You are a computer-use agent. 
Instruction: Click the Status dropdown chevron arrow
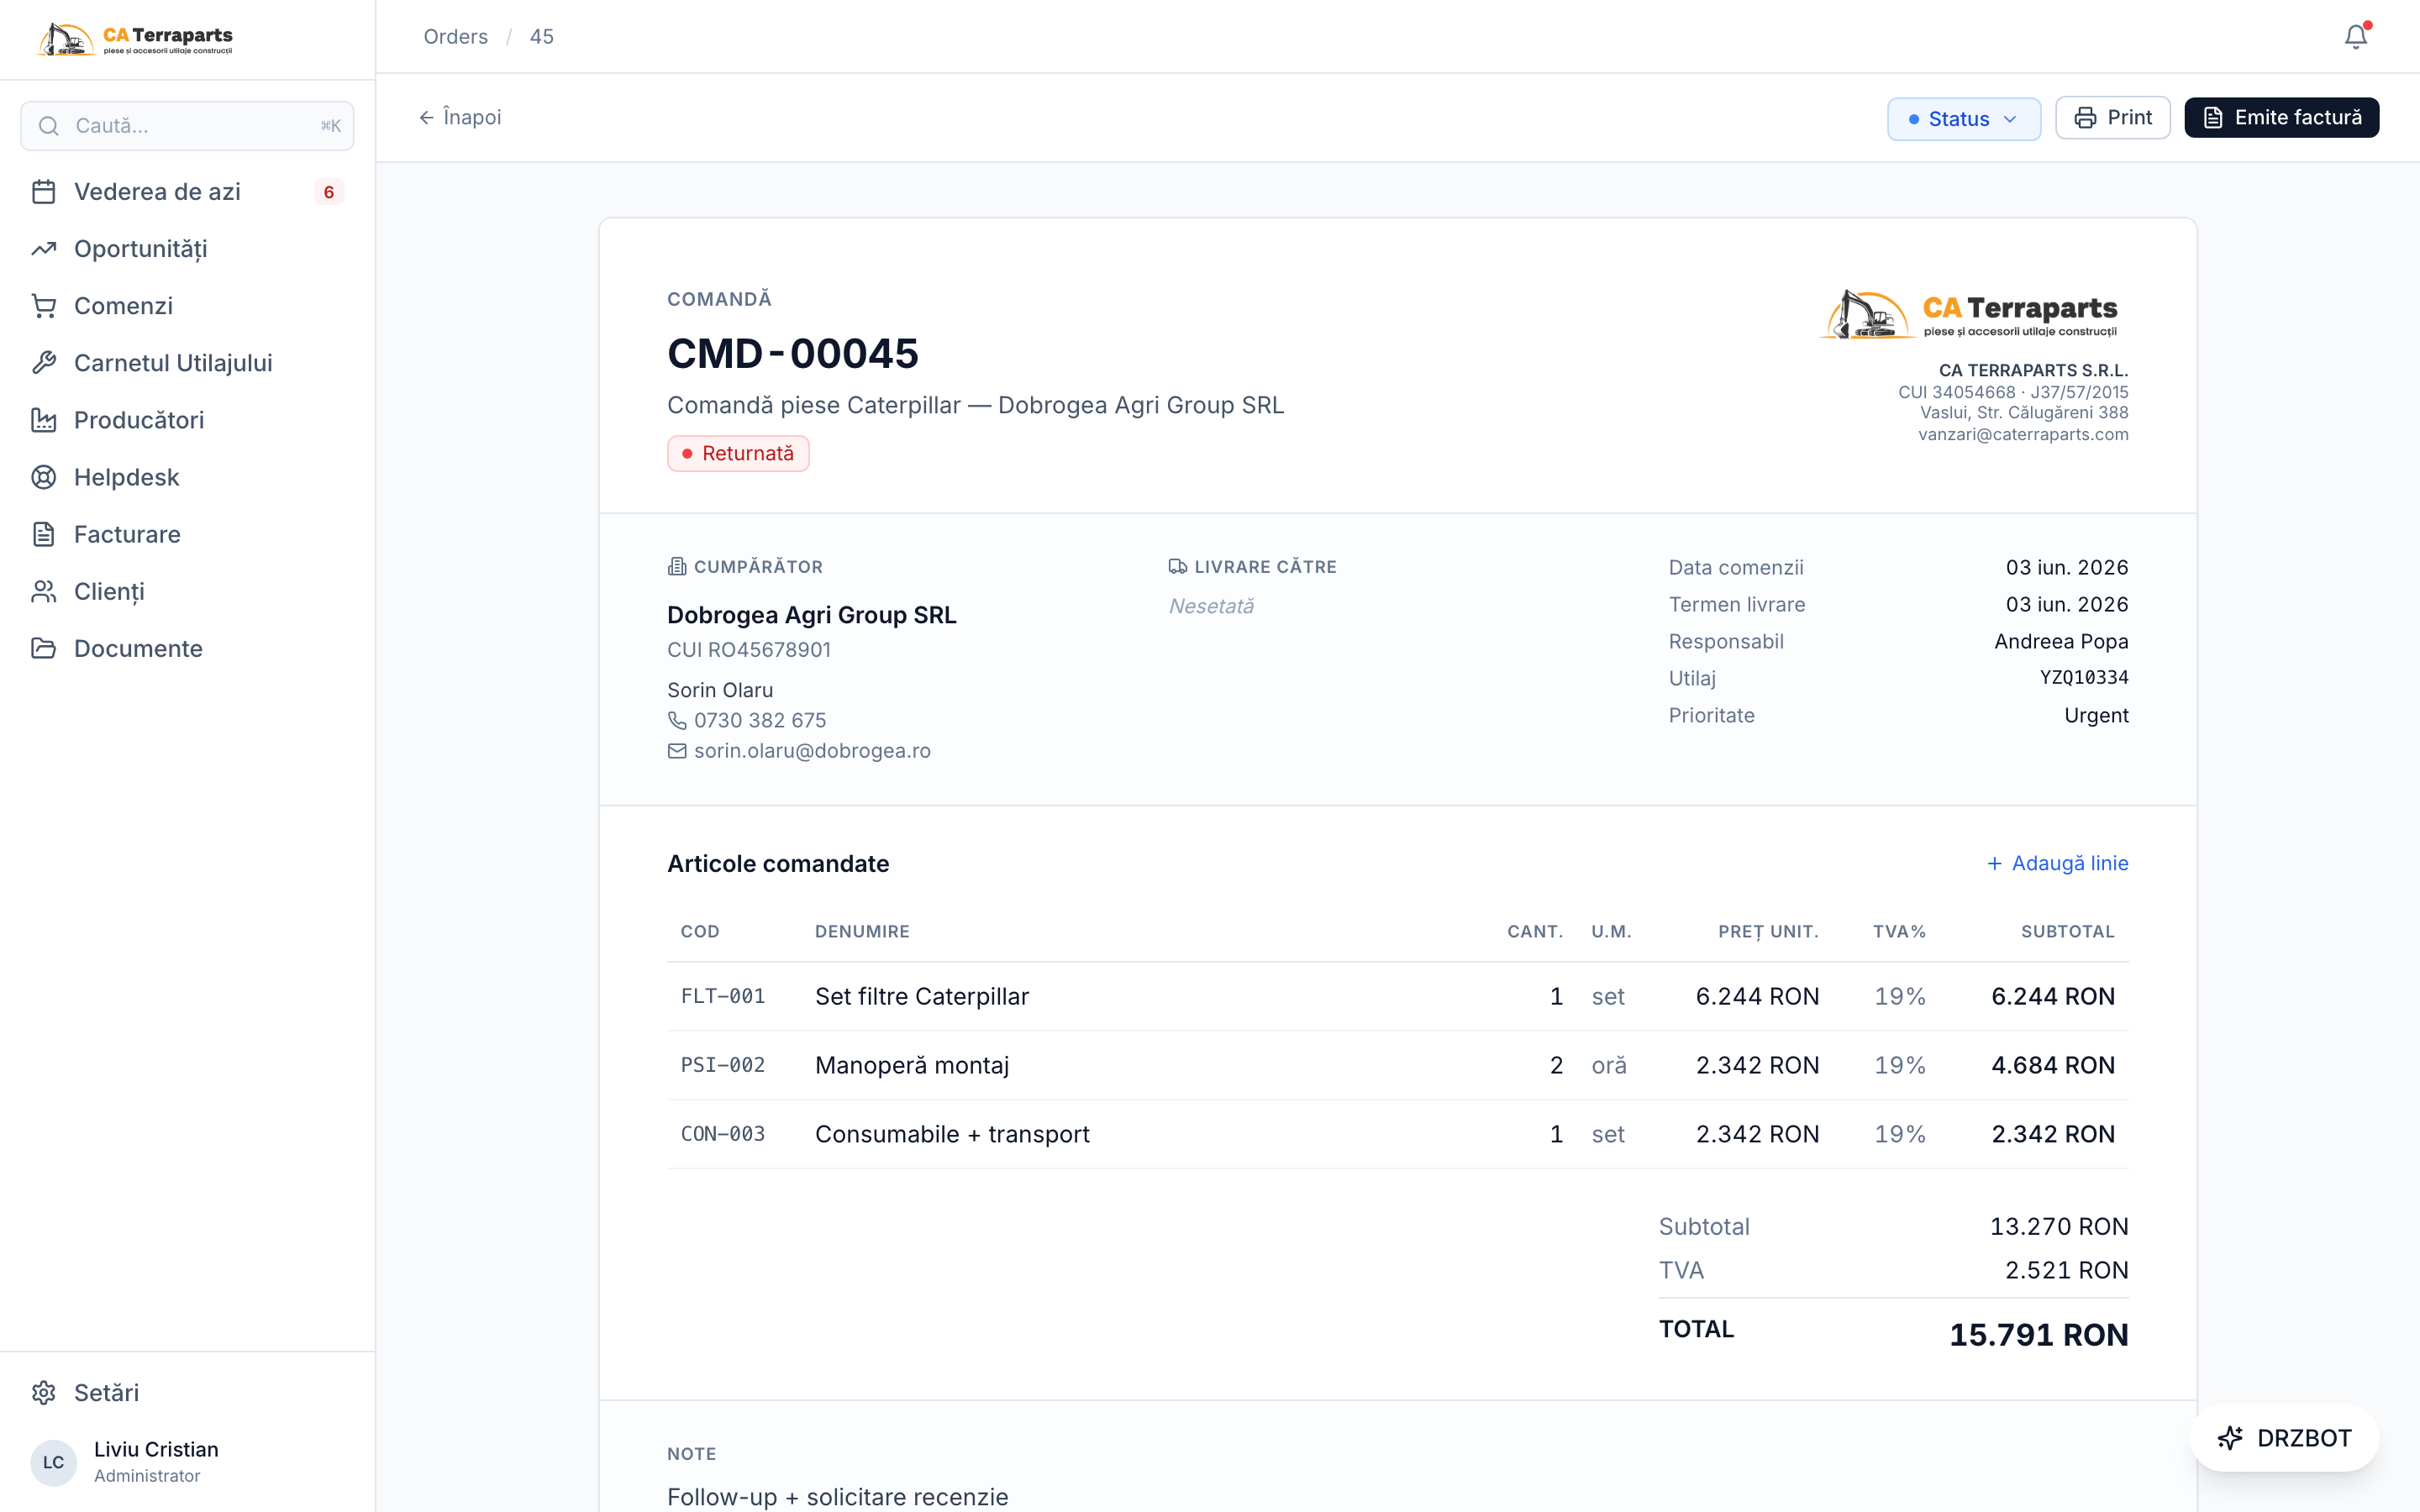point(2010,119)
